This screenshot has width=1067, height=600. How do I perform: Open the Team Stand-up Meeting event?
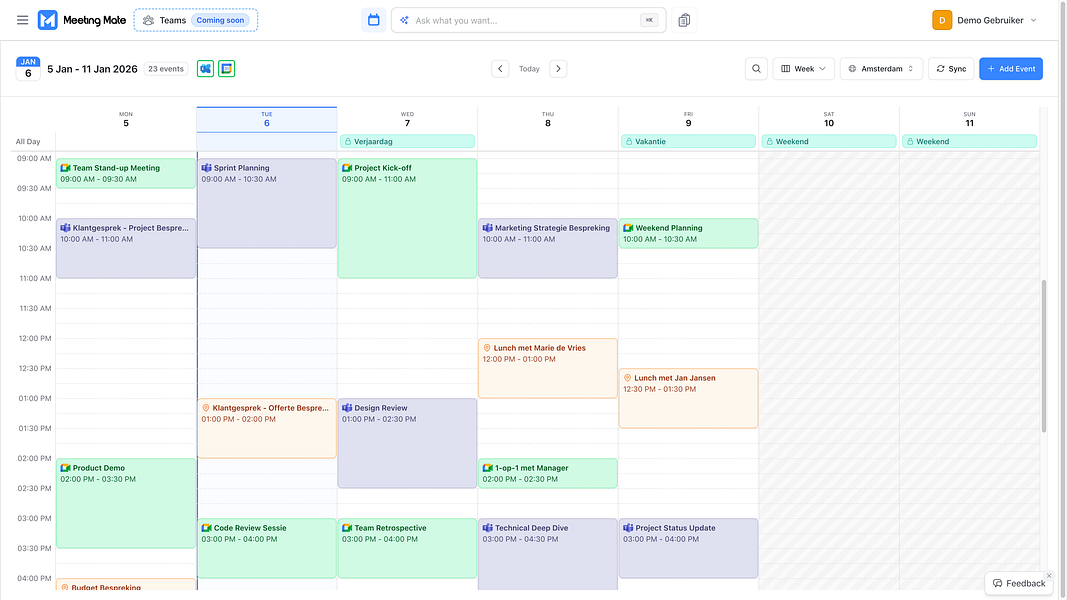[126, 173]
